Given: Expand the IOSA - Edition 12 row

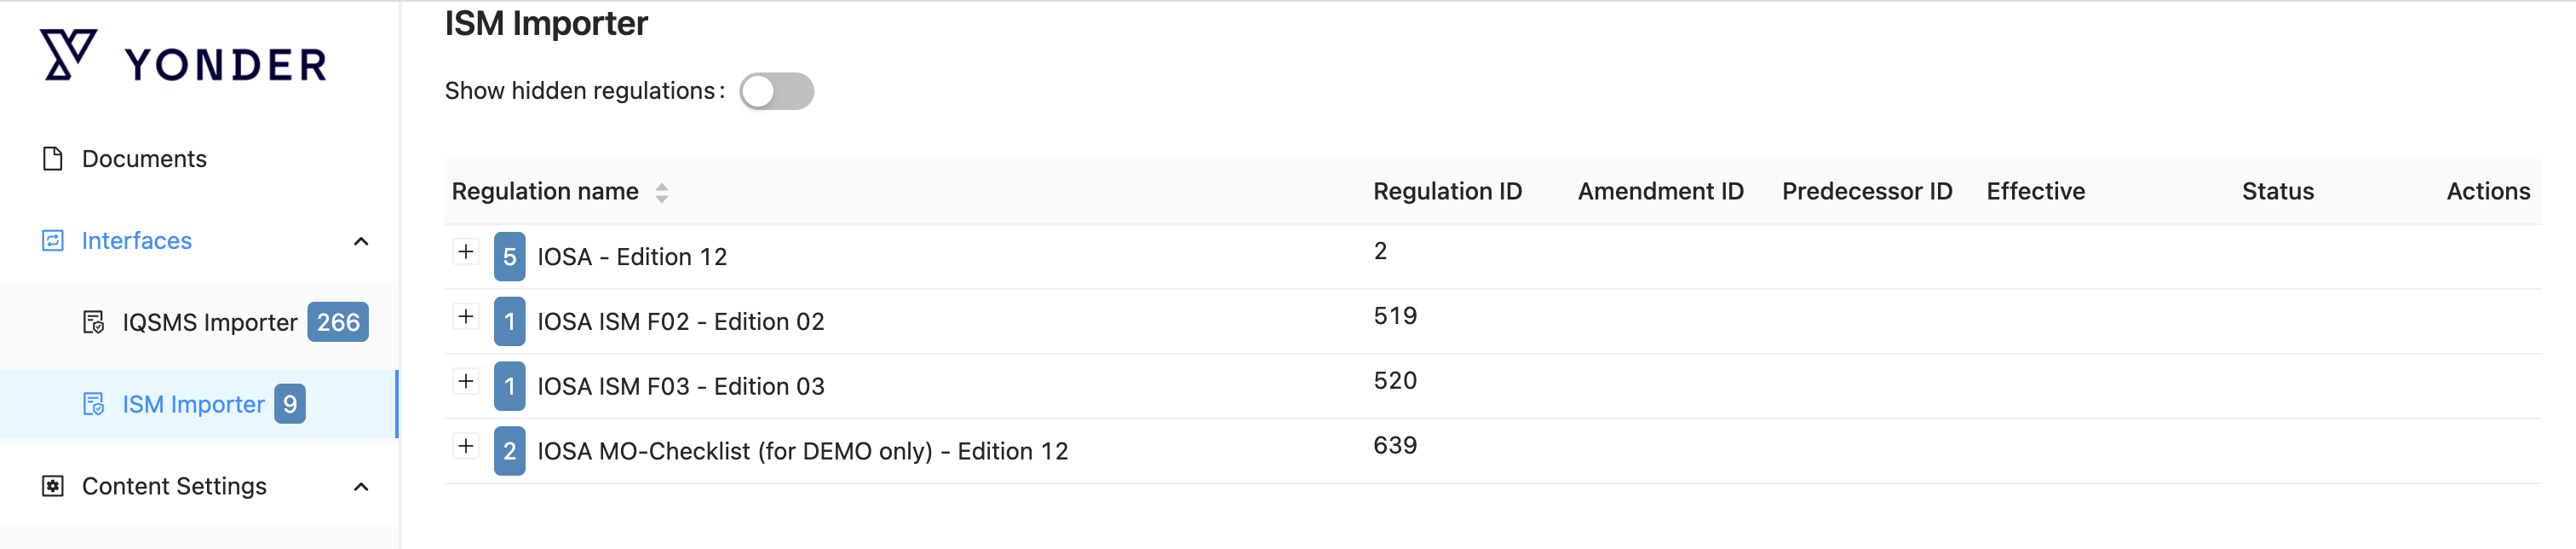Looking at the screenshot, I should tap(466, 252).
